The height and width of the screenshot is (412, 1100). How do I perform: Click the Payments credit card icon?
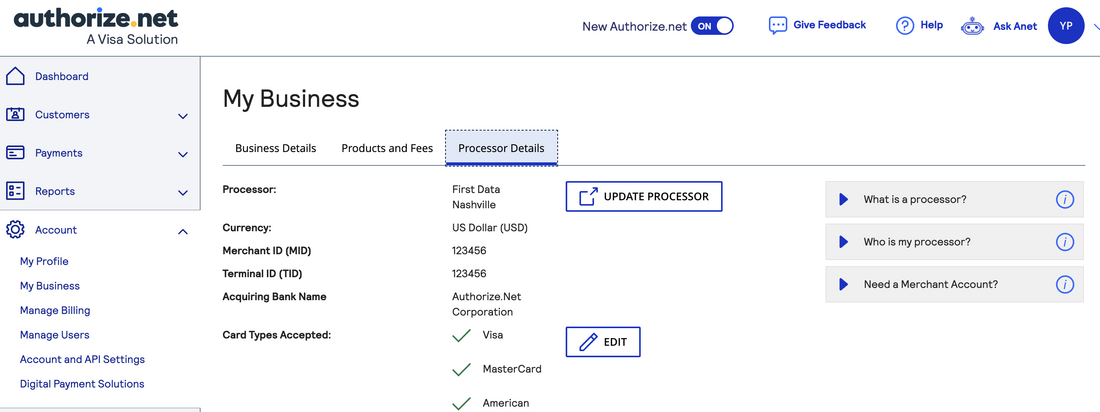[x=15, y=153]
